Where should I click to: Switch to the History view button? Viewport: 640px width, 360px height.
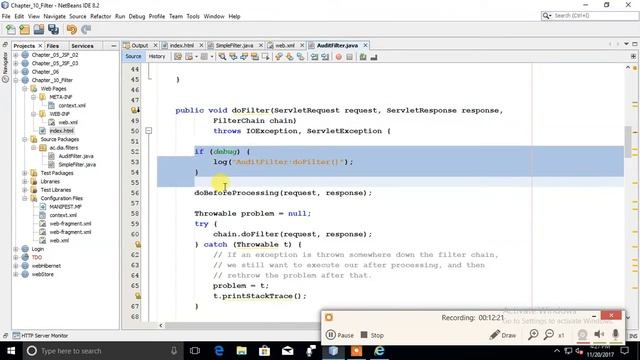[x=157, y=56]
